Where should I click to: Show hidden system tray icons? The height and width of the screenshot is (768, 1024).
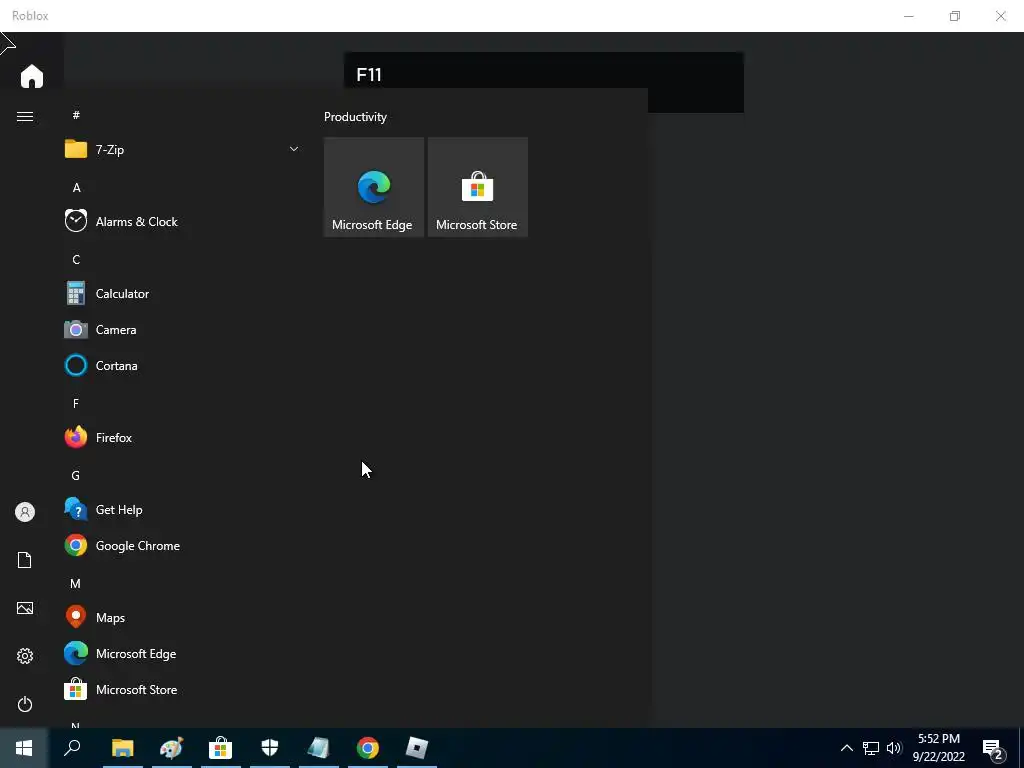846,748
